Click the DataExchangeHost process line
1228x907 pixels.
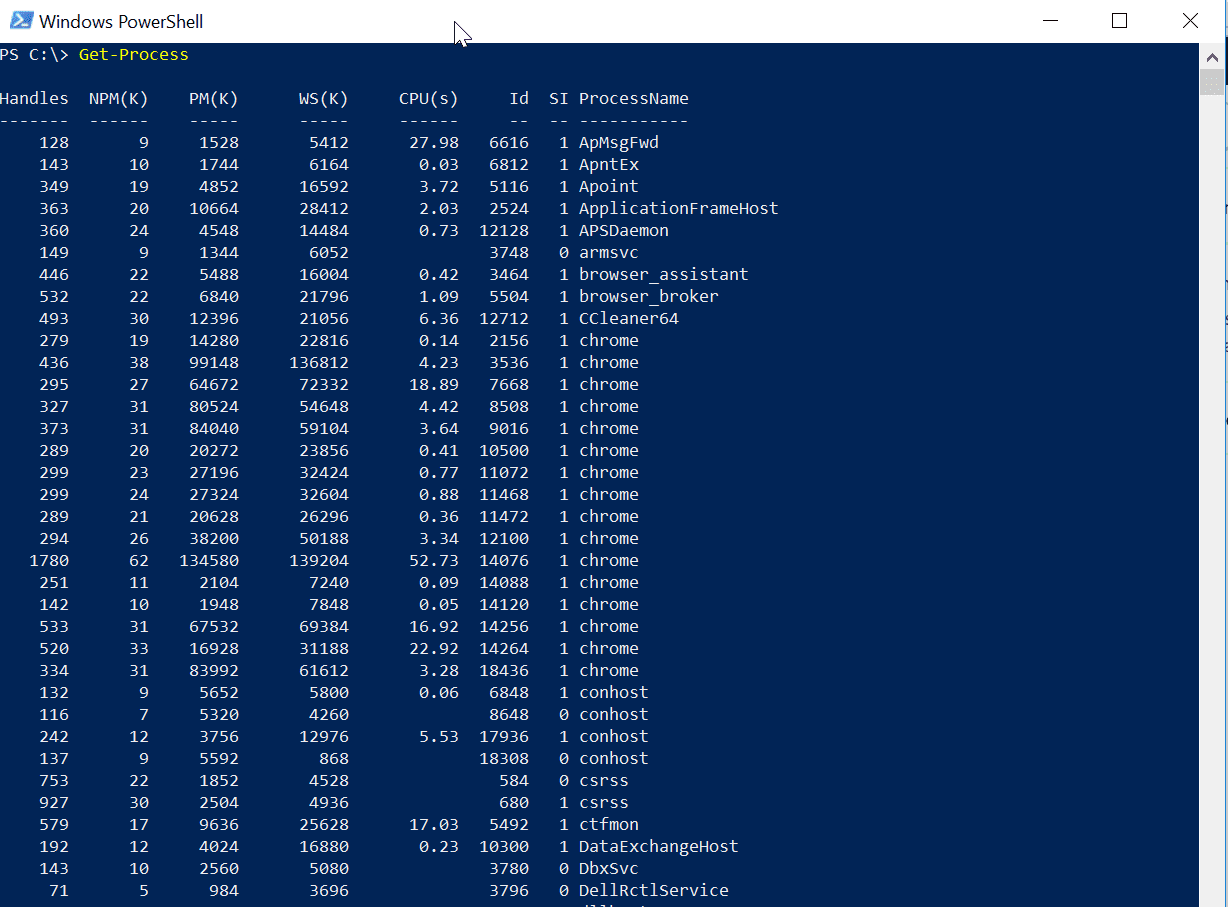tap(658, 846)
